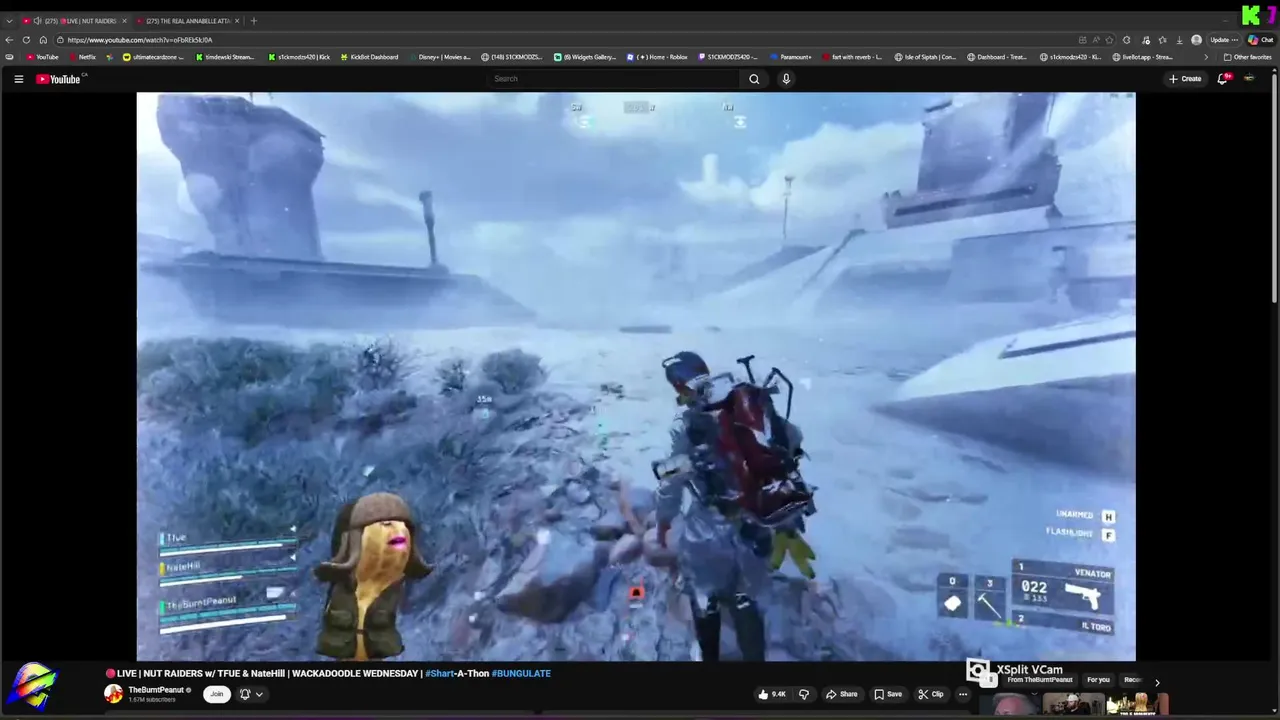This screenshot has width=1280, height=720.
Task: Open the liveBot.app bookmark
Action: click(x=1141, y=57)
